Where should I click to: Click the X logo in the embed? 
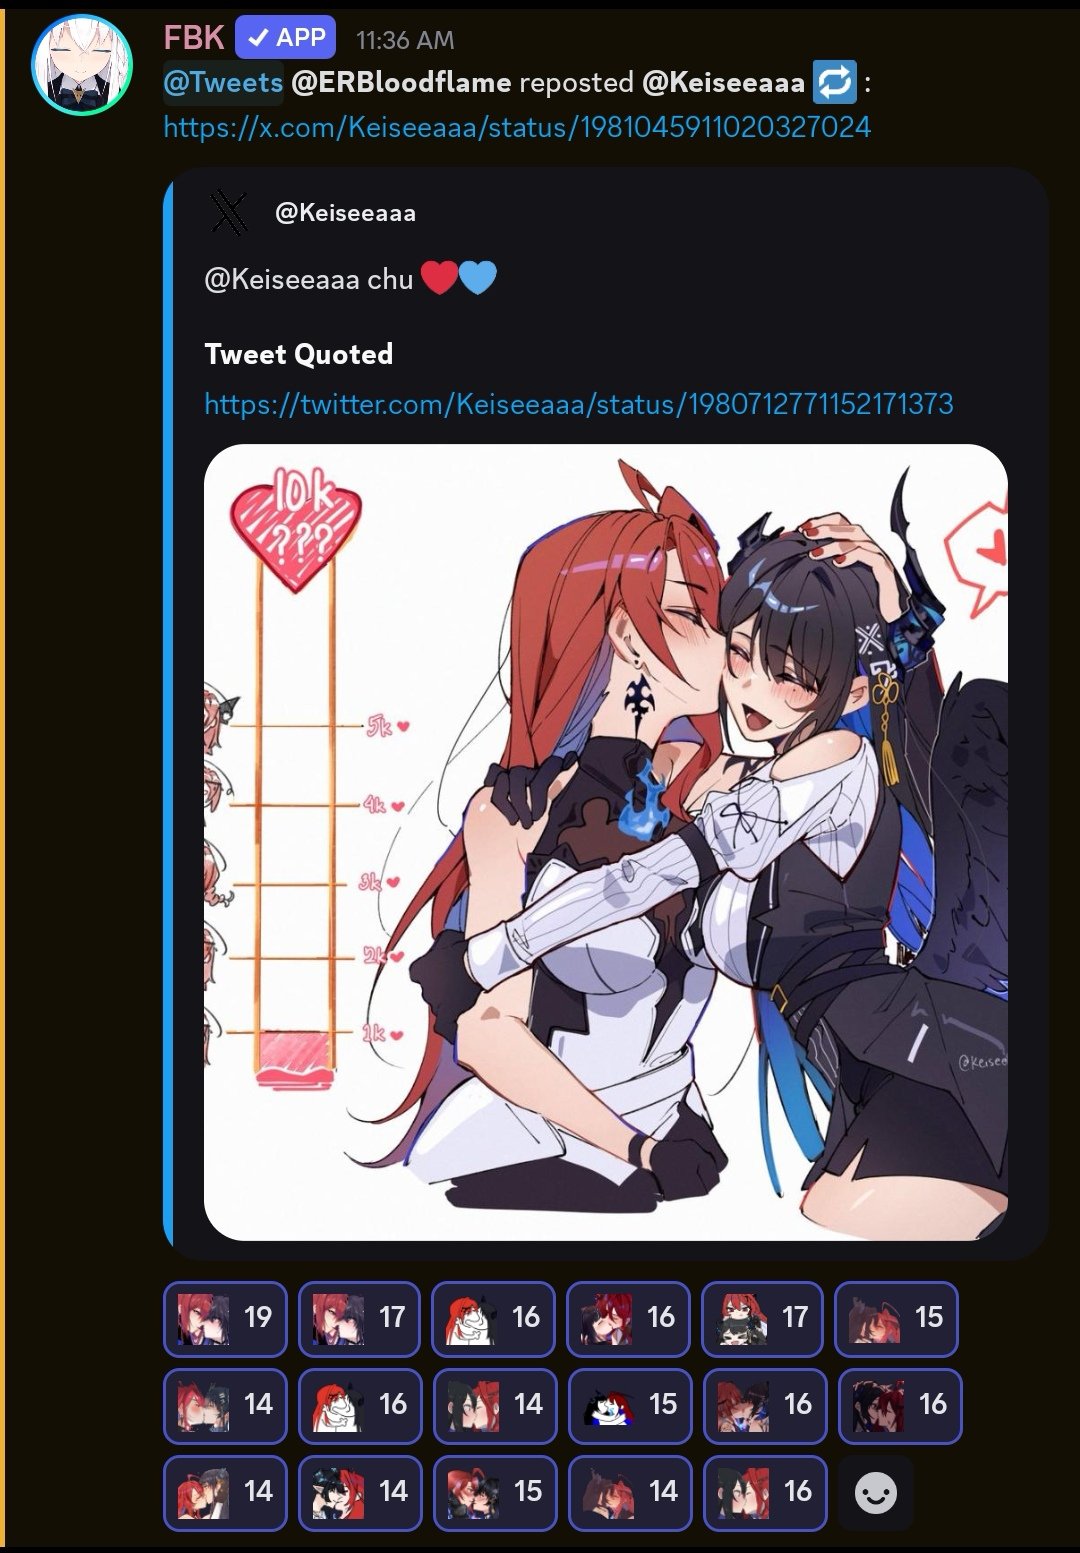pyautogui.click(x=229, y=213)
